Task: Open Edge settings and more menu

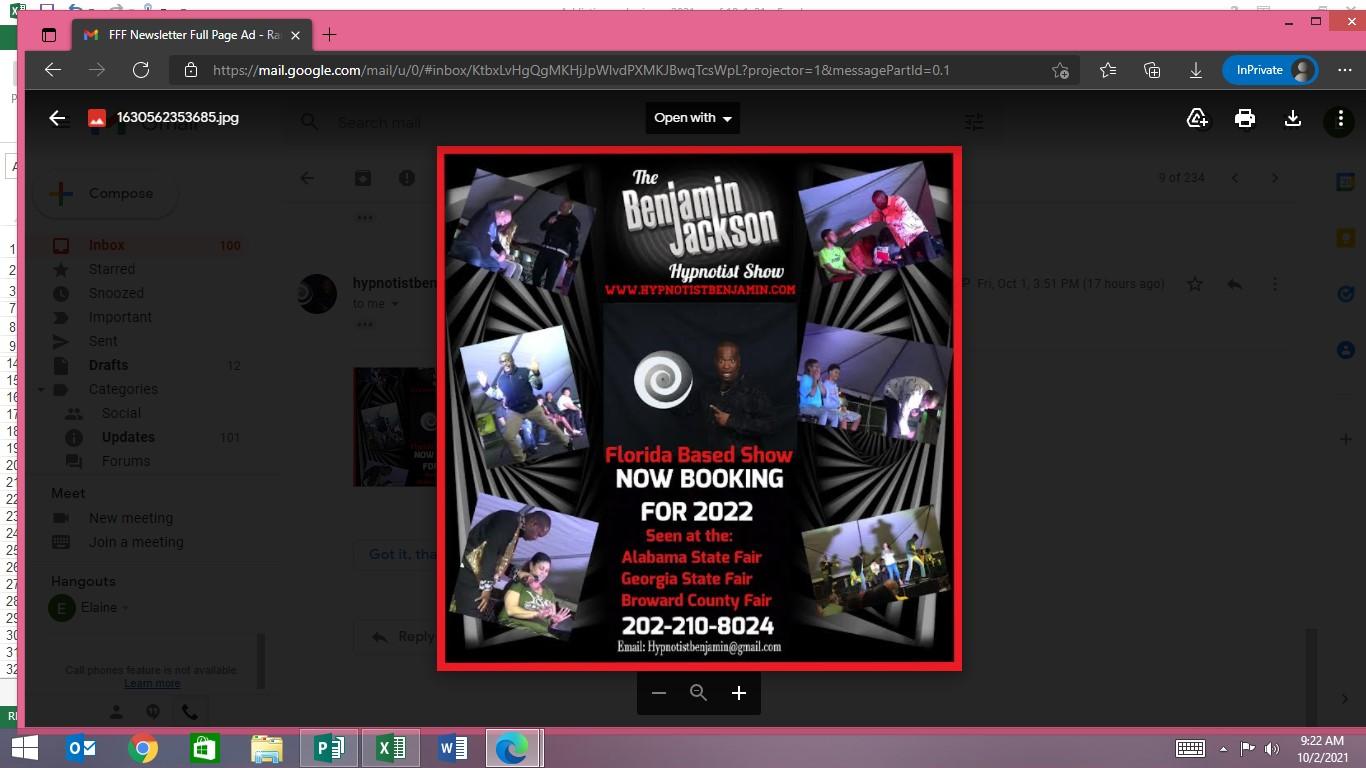Action: coord(1344,70)
